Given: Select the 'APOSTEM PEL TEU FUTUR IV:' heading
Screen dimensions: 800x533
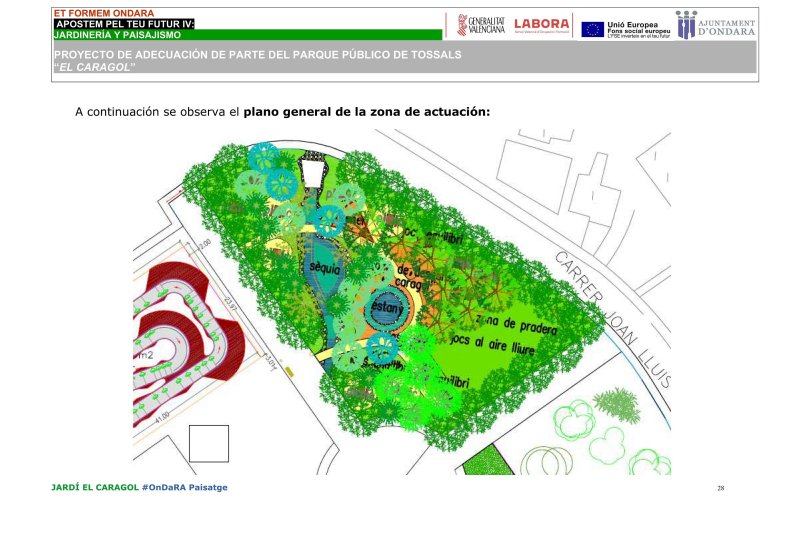Looking at the screenshot, I should click(124, 24).
